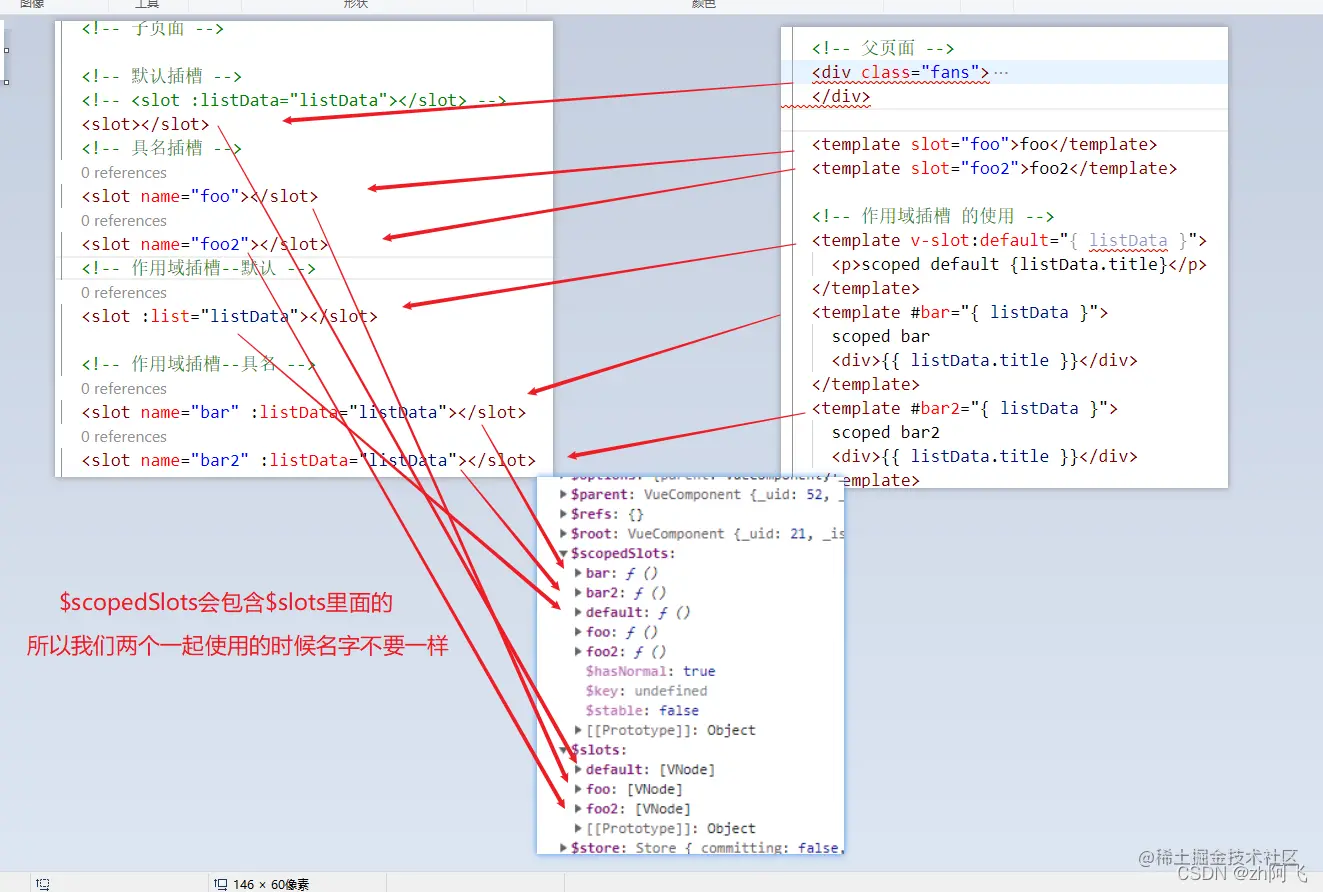Click the slot name="foo" code line
1323x892 pixels.
[x=200, y=196]
